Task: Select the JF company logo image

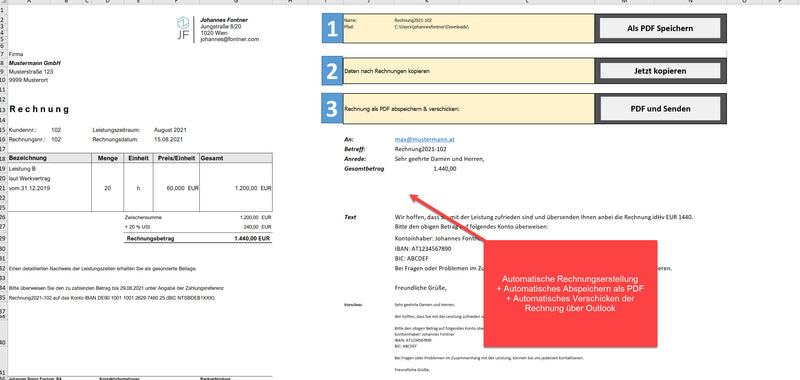Action: click(183, 29)
